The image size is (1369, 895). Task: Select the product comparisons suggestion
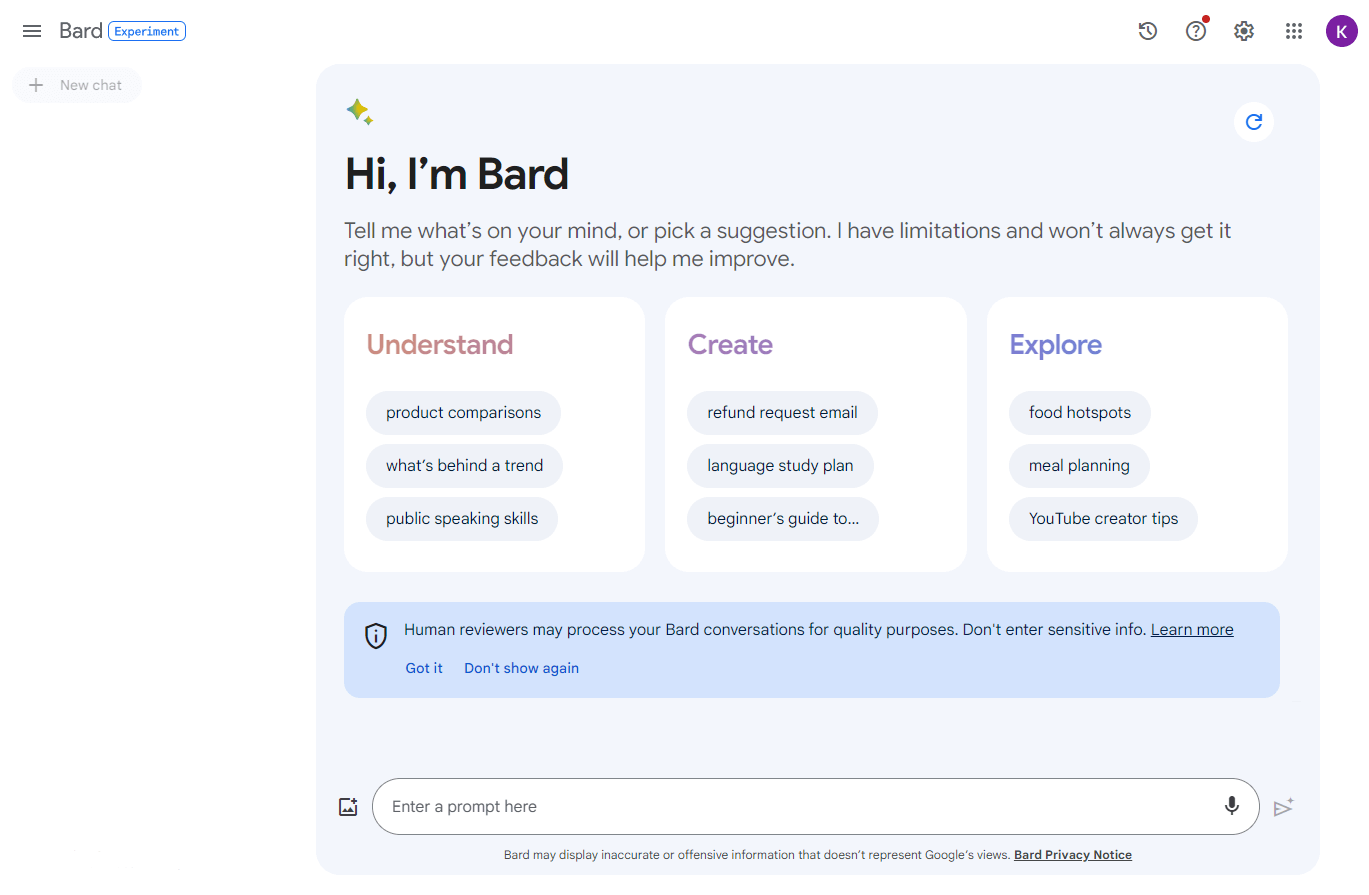(x=463, y=413)
